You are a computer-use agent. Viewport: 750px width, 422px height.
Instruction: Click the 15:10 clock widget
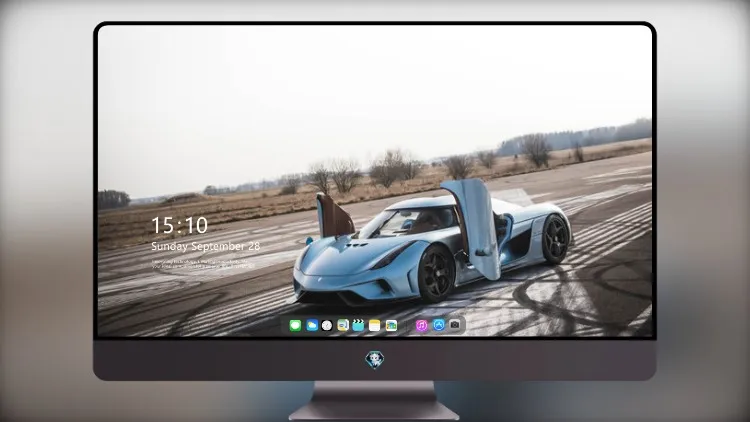click(x=179, y=225)
